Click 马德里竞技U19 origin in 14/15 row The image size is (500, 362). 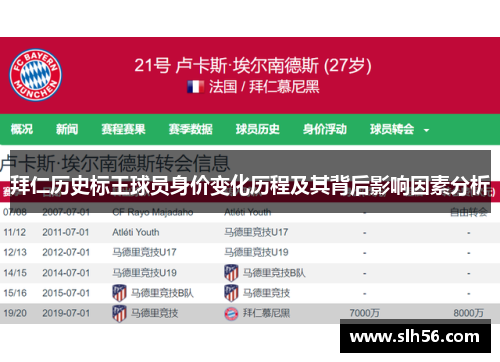click(x=144, y=273)
